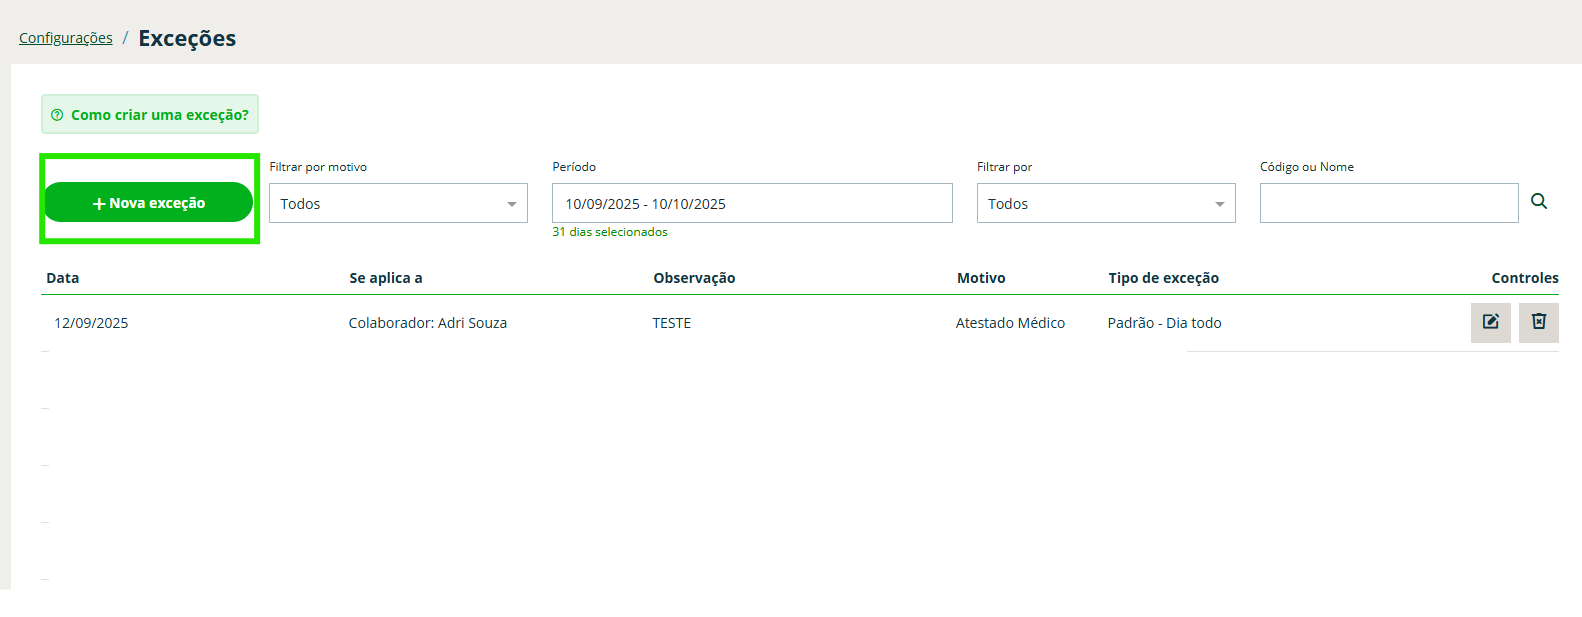The width and height of the screenshot is (1582, 617).
Task: Open the Como criar uma exceção? guide
Action: click(159, 115)
